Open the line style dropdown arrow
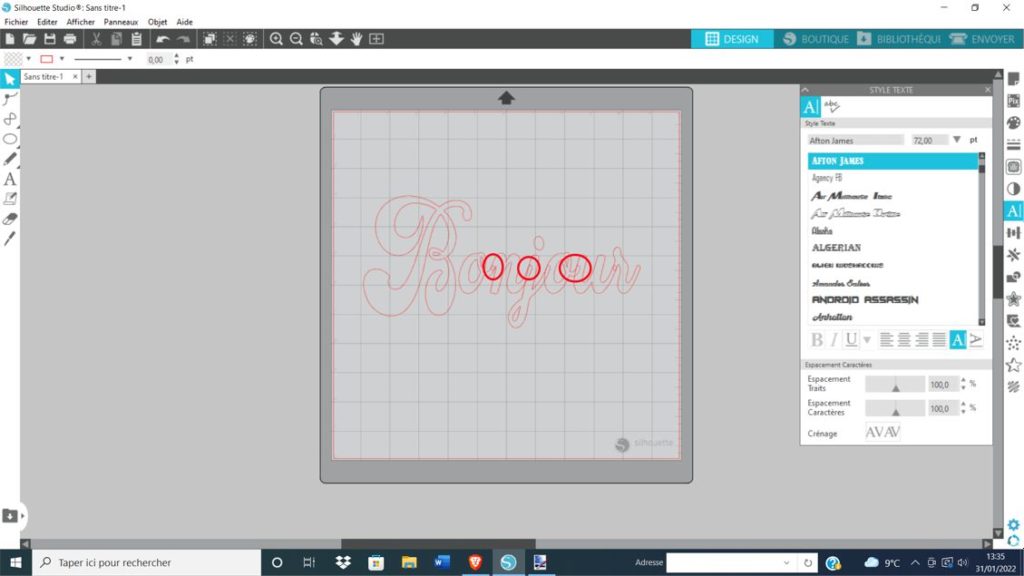Image resolution: width=1024 pixels, height=576 pixels. click(x=130, y=59)
